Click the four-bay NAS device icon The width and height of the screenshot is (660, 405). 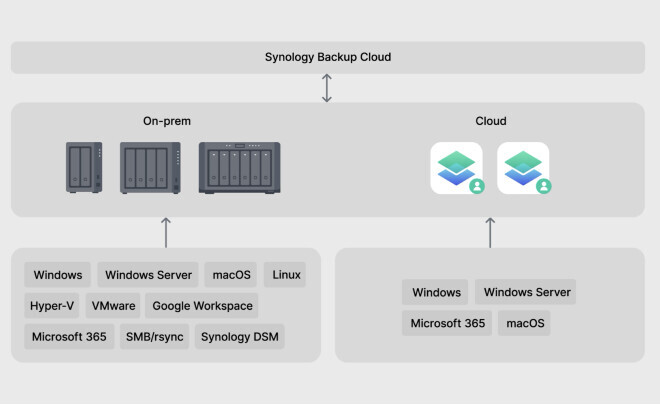tap(150, 168)
